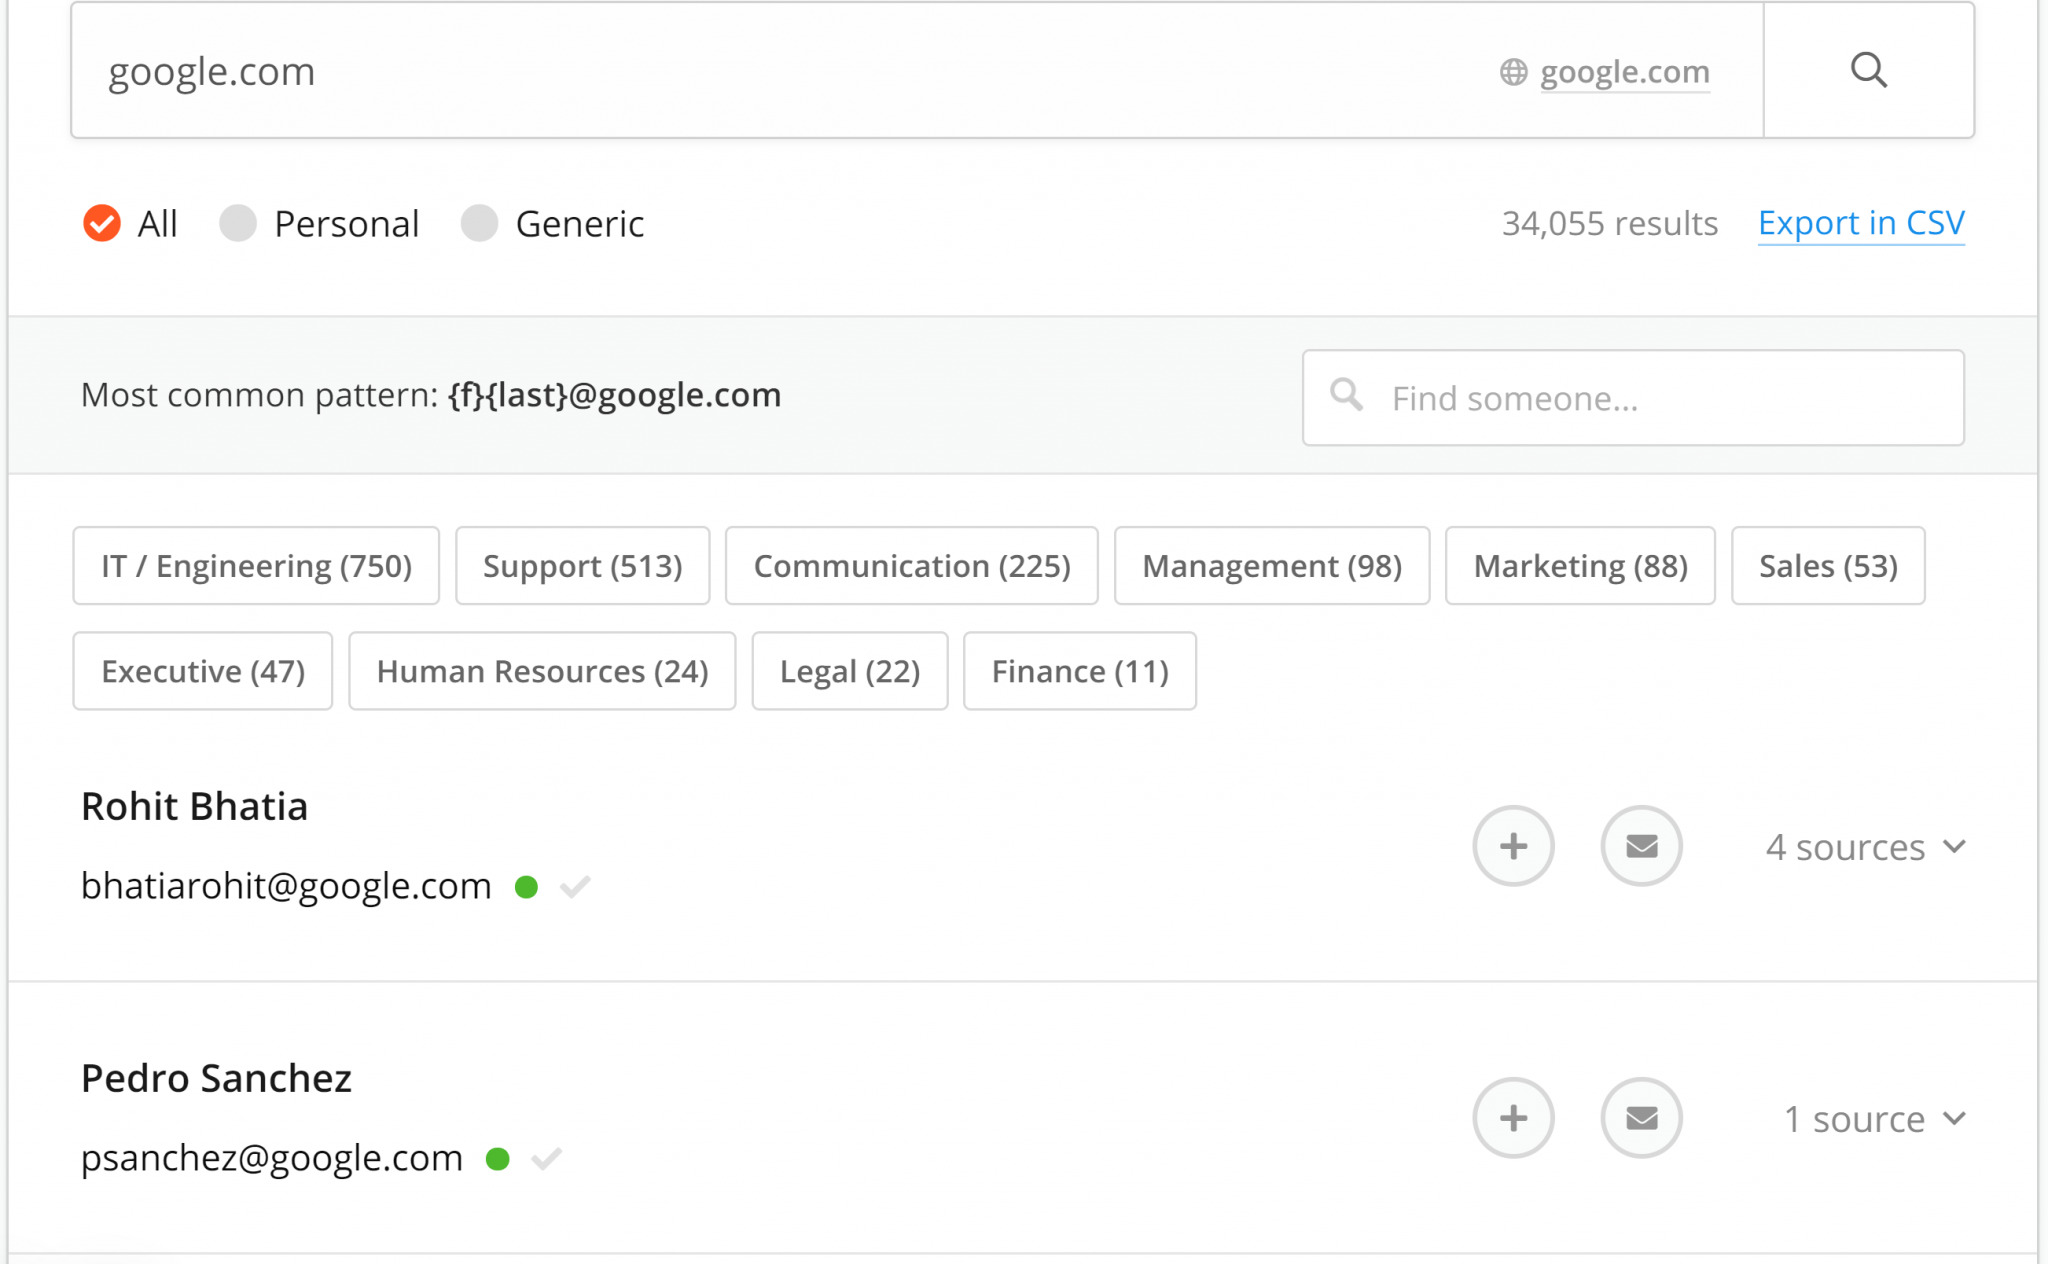This screenshot has height=1264, width=2048.
Task: Click the search magnifier button
Action: (1868, 70)
